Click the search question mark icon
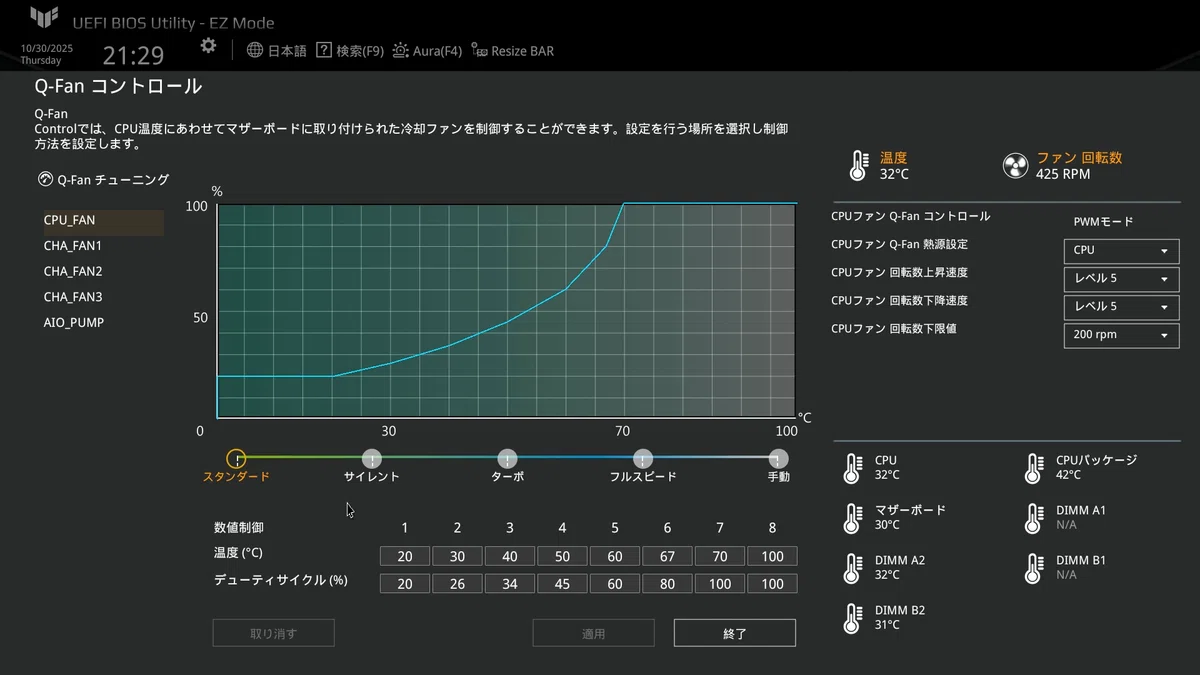The height and width of the screenshot is (675, 1200). click(324, 50)
